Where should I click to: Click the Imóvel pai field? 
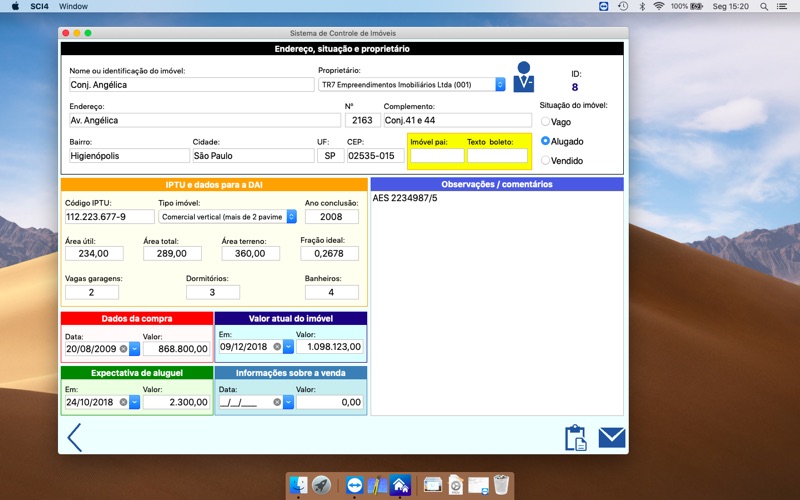(437, 156)
